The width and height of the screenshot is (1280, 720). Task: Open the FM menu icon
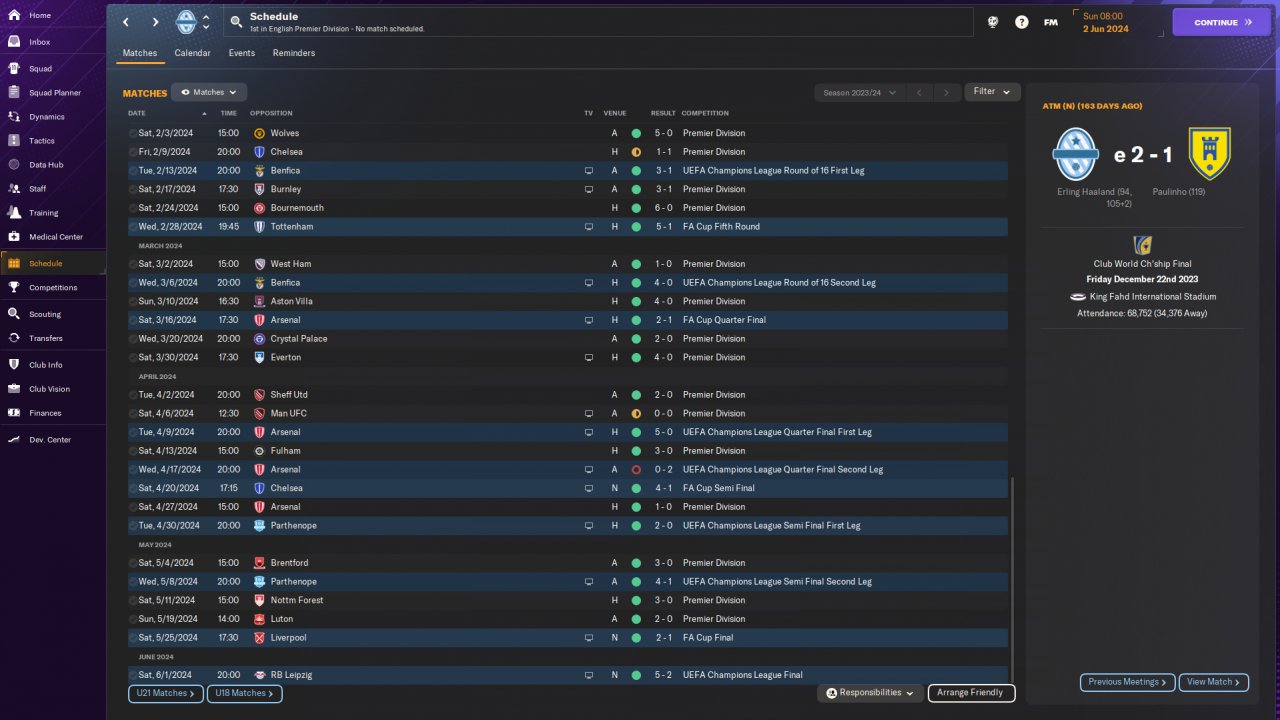pyautogui.click(x=1050, y=22)
